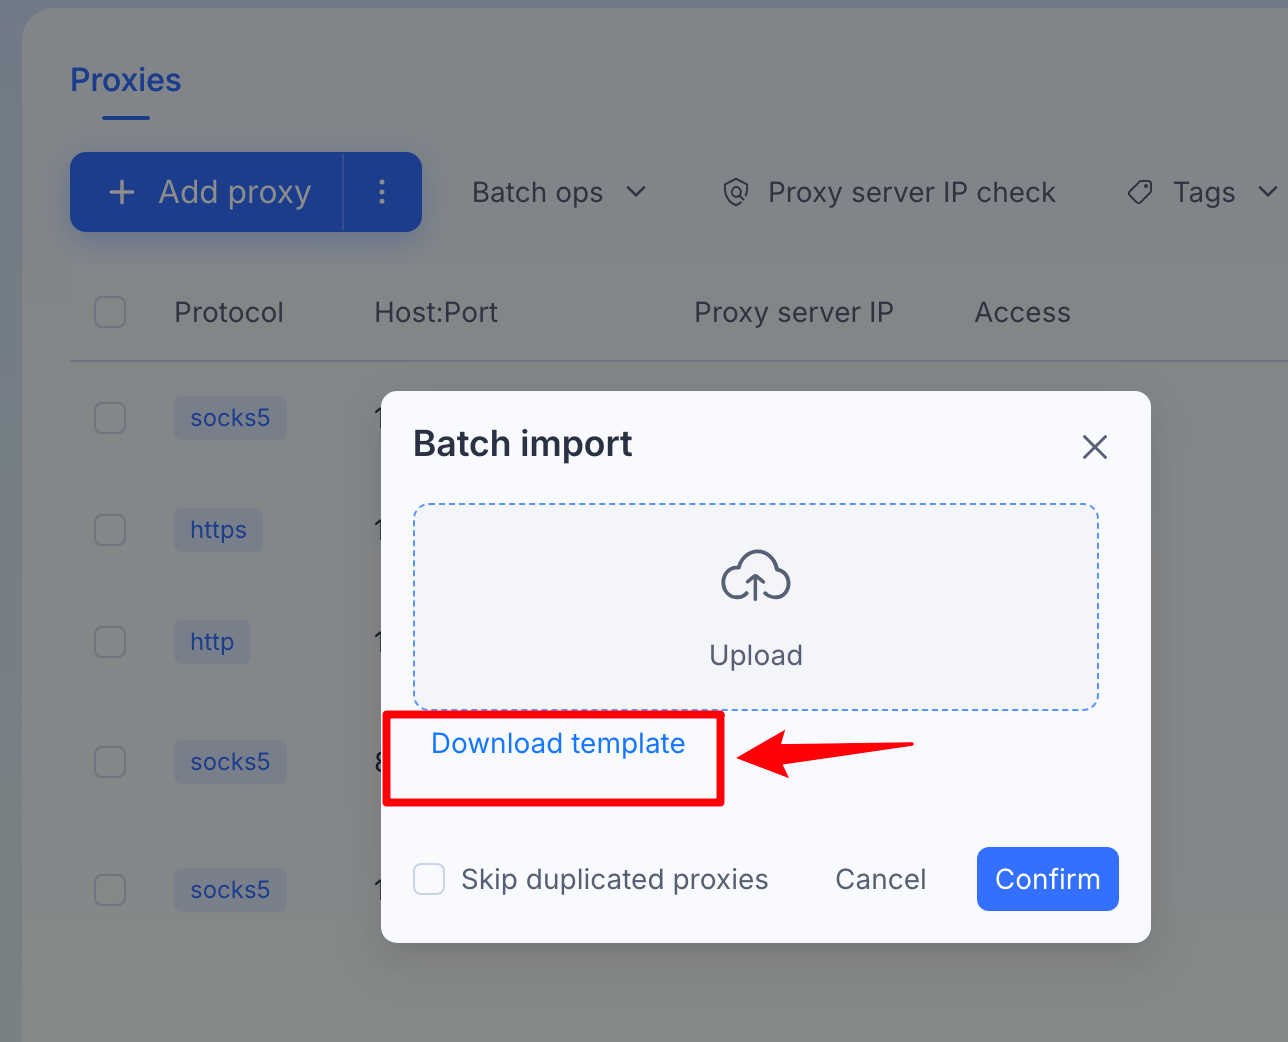Cancel the batch import dialog
Screen dimensions: 1288x1042
pyautogui.click(x=881, y=879)
